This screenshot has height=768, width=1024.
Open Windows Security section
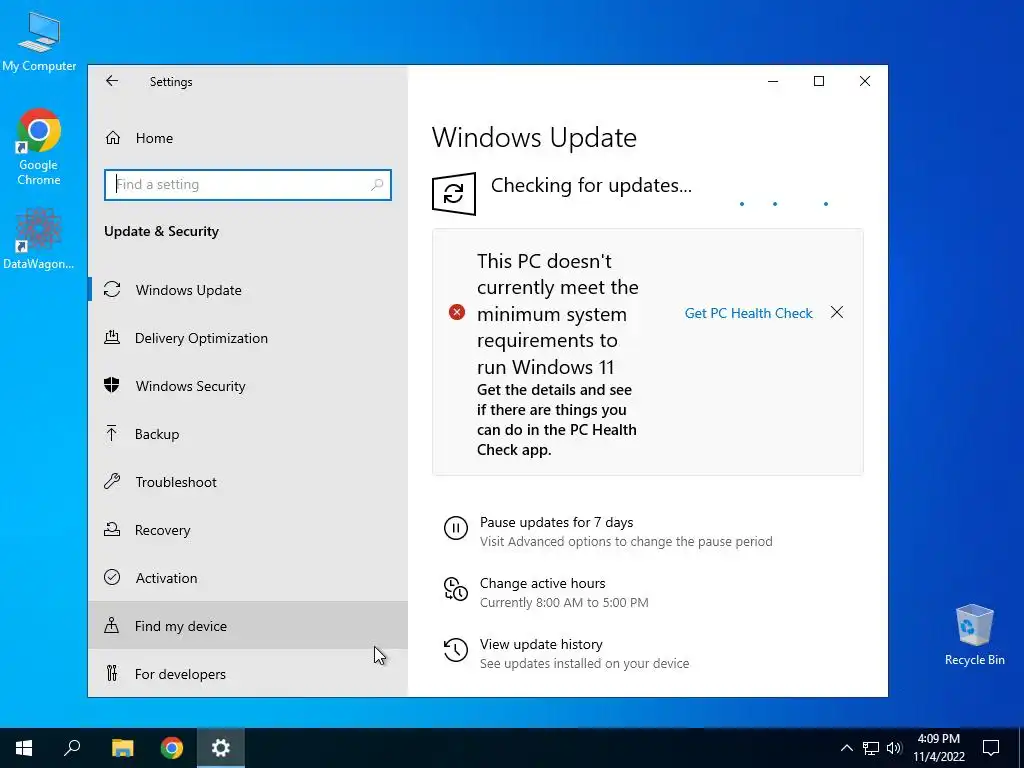point(248,386)
